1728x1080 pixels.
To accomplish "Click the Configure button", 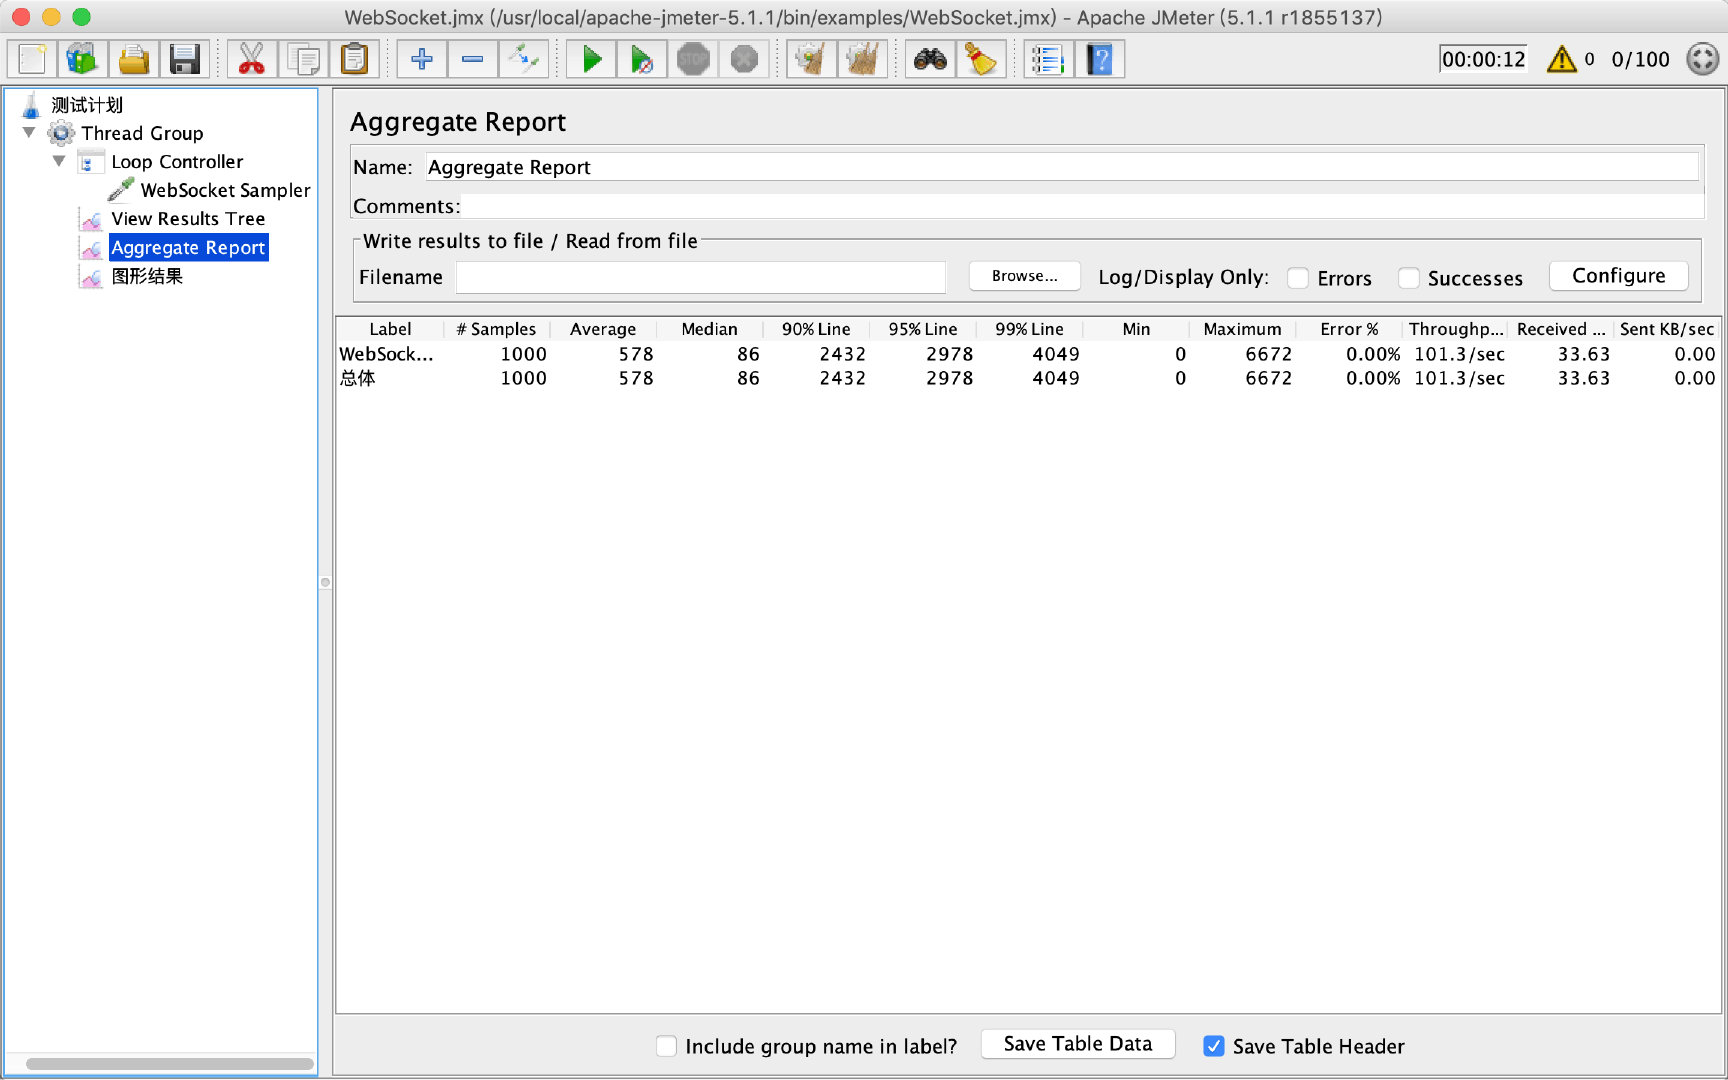I will pos(1619,276).
